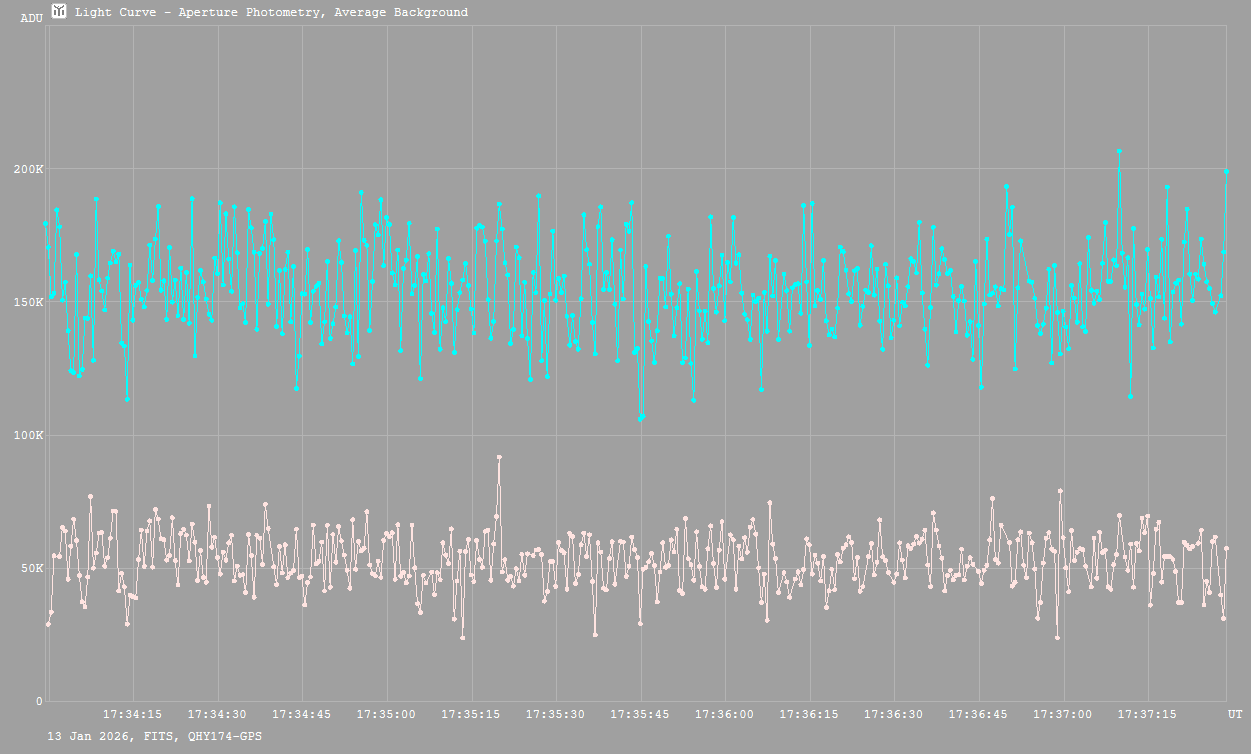Select the highest pink data point peak

pos(499,457)
